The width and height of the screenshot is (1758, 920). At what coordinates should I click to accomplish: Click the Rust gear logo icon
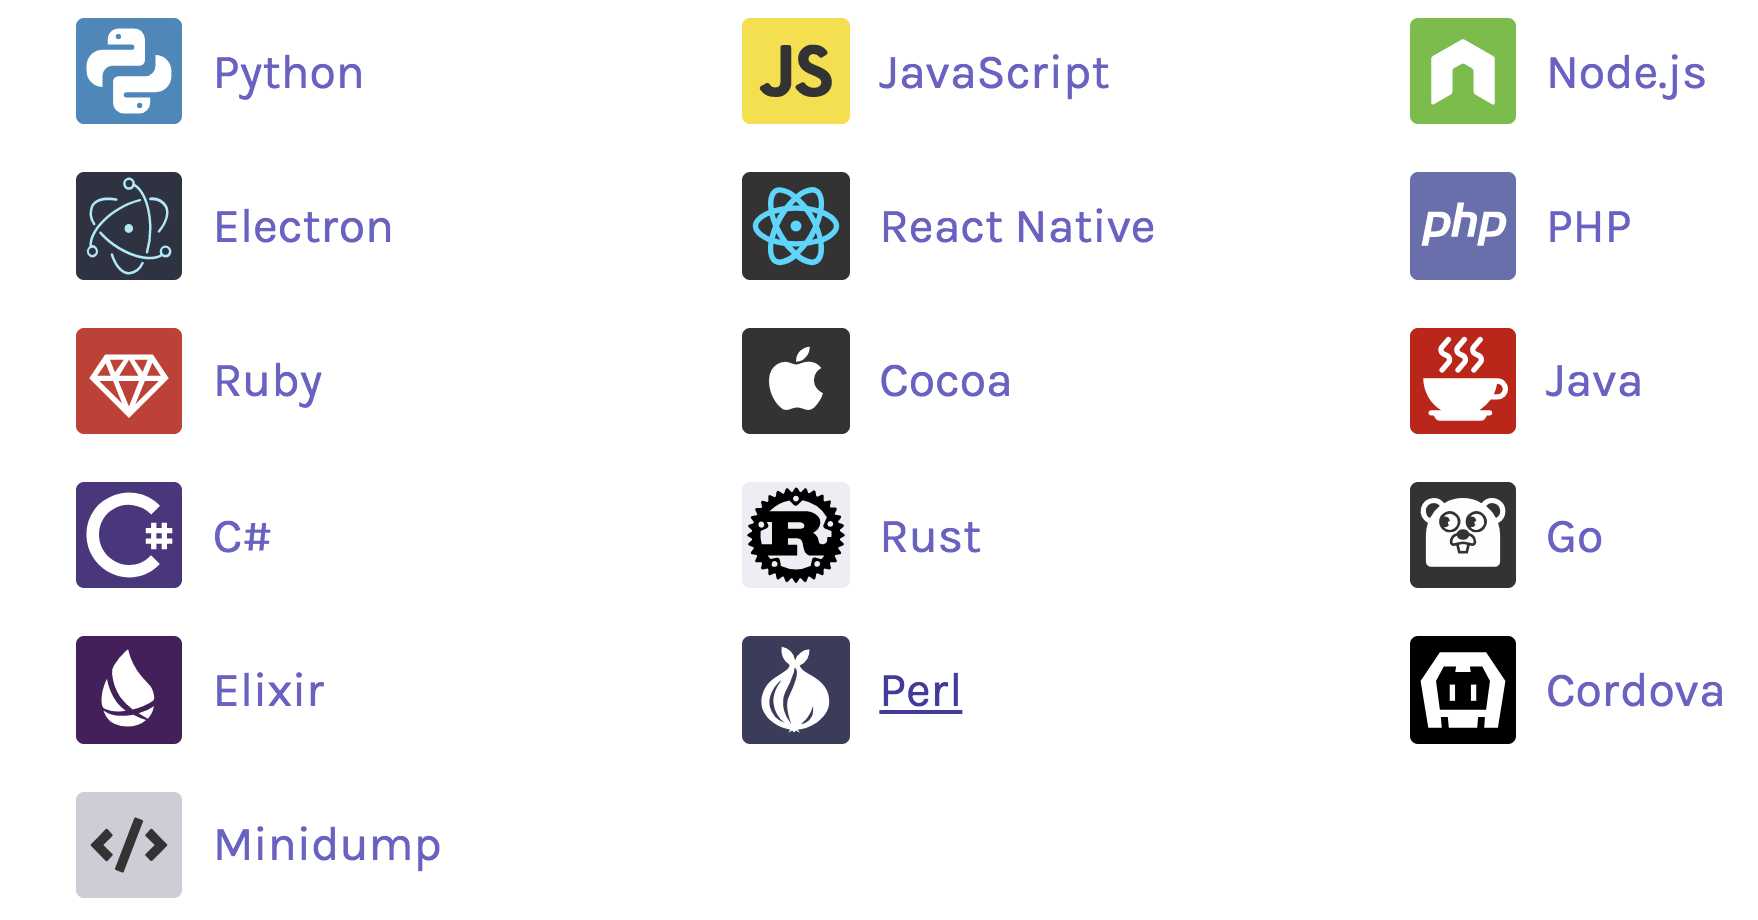[x=796, y=535]
